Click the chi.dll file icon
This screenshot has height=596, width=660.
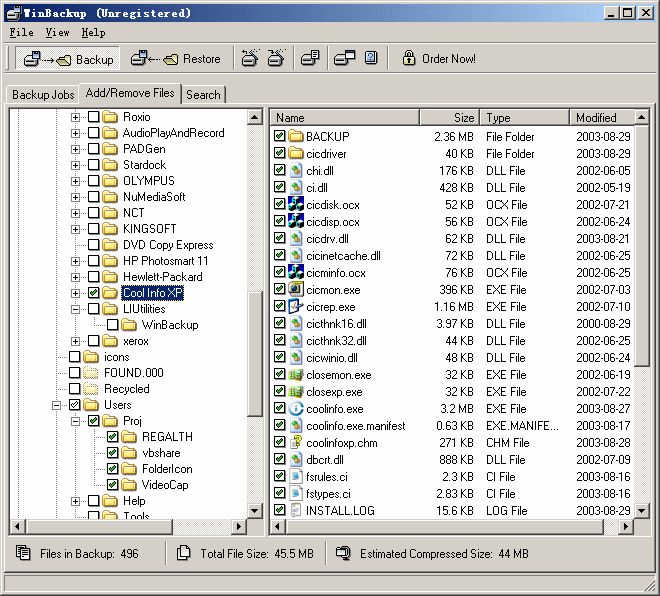[296, 170]
